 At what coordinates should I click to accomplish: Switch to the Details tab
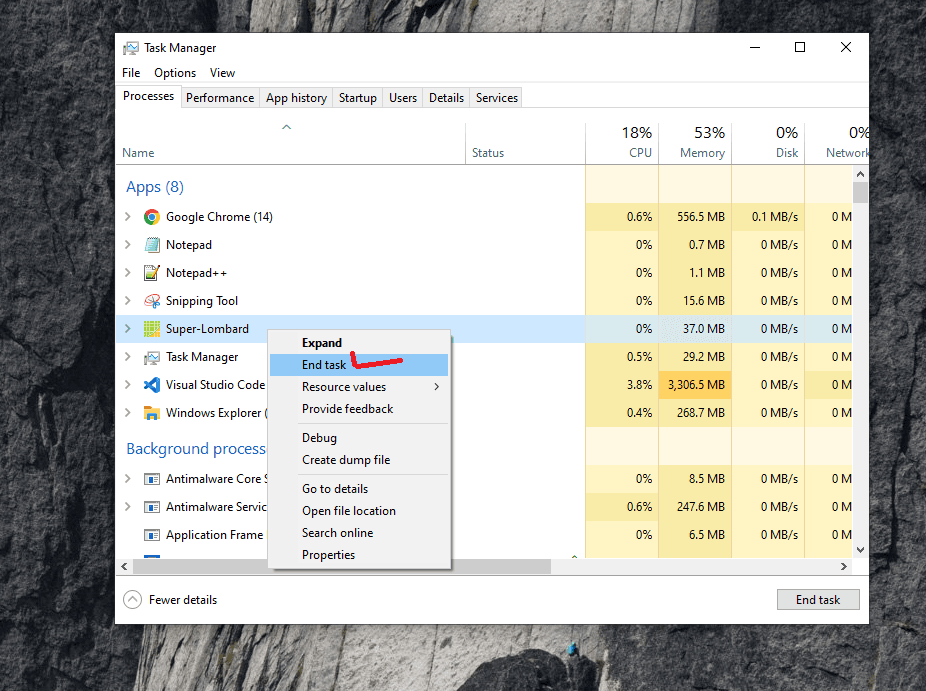click(x=446, y=98)
